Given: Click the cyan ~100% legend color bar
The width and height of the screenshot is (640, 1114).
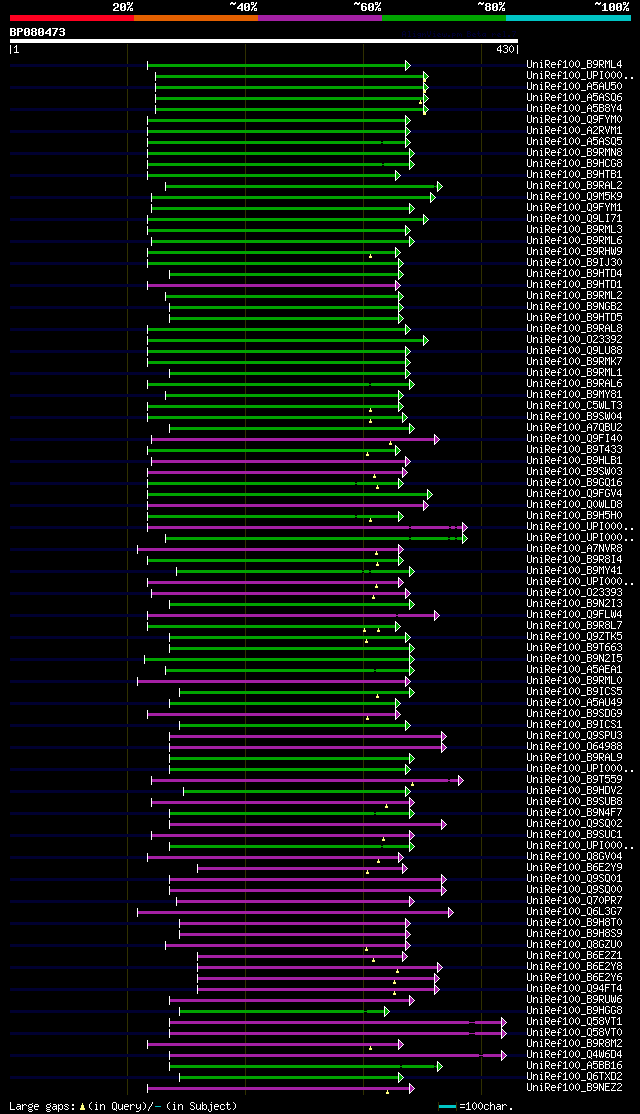Looking at the screenshot, I should (568, 18).
